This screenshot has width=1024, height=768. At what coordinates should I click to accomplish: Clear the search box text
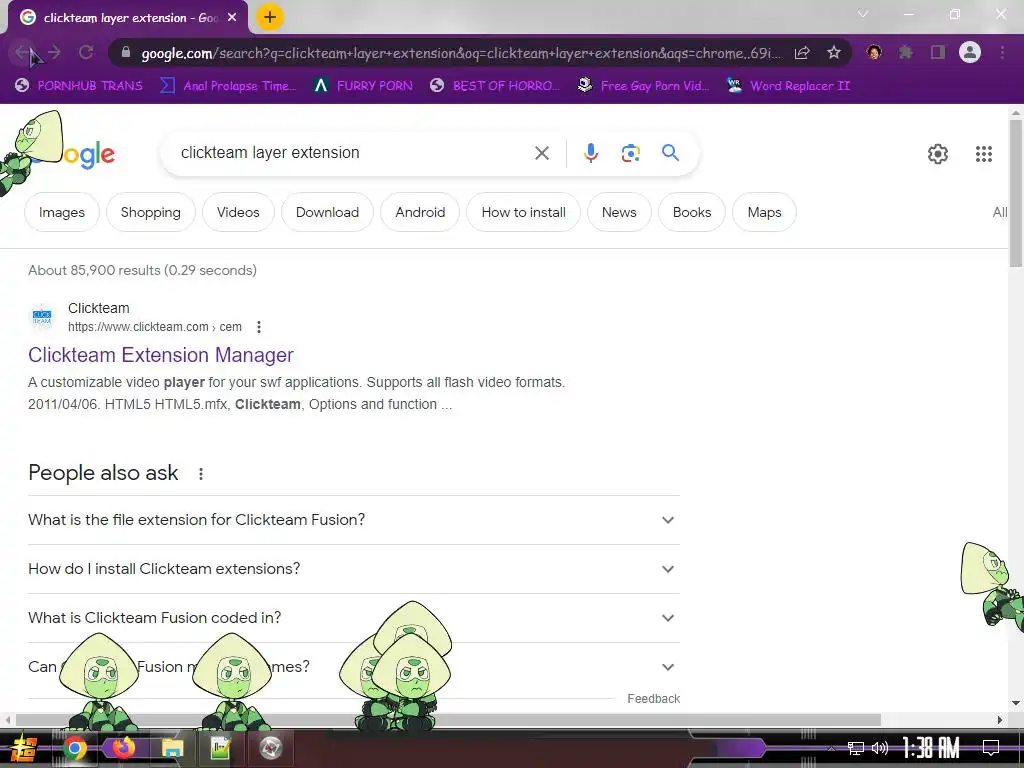(541, 153)
